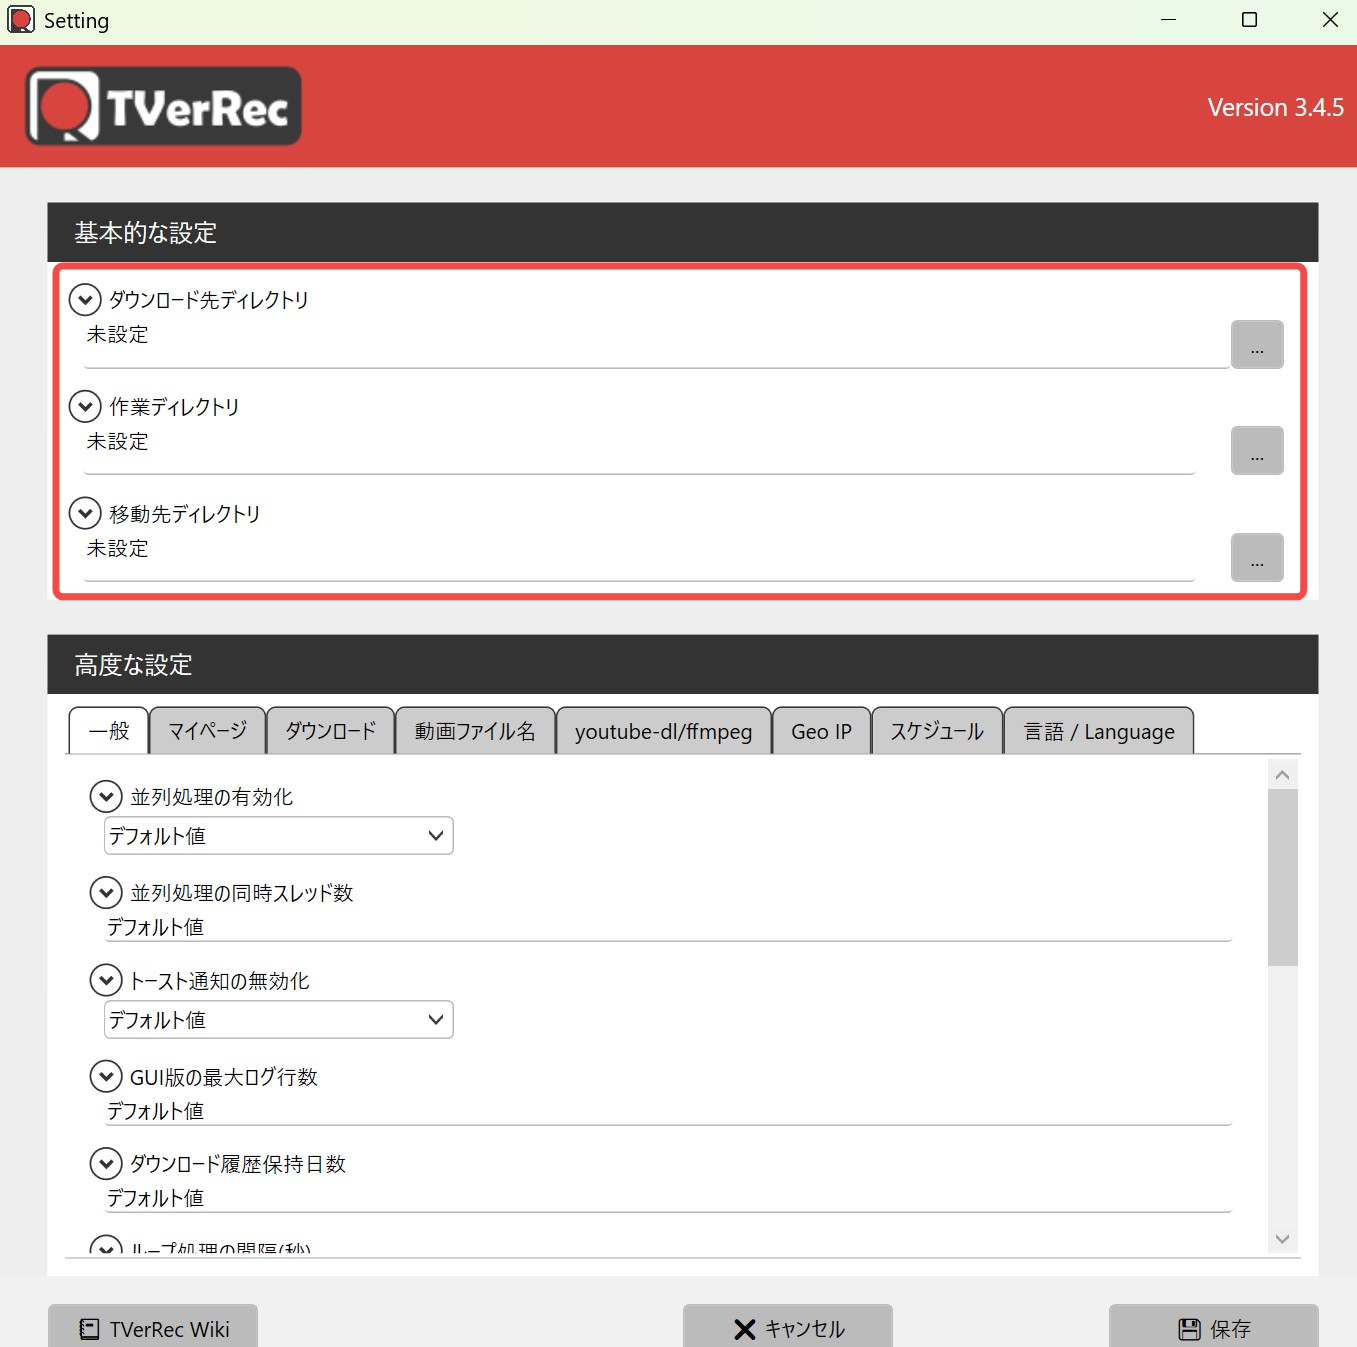Switch to the マイページ tab
Screen dimensions: 1357x1347
tap(207, 731)
